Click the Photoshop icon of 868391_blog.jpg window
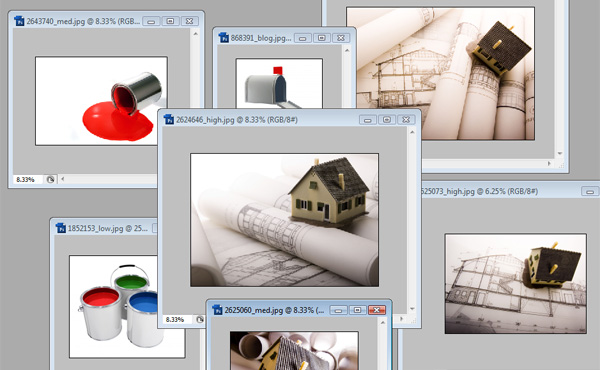The height and width of the screenshot is (370, 600). point(223,38)
